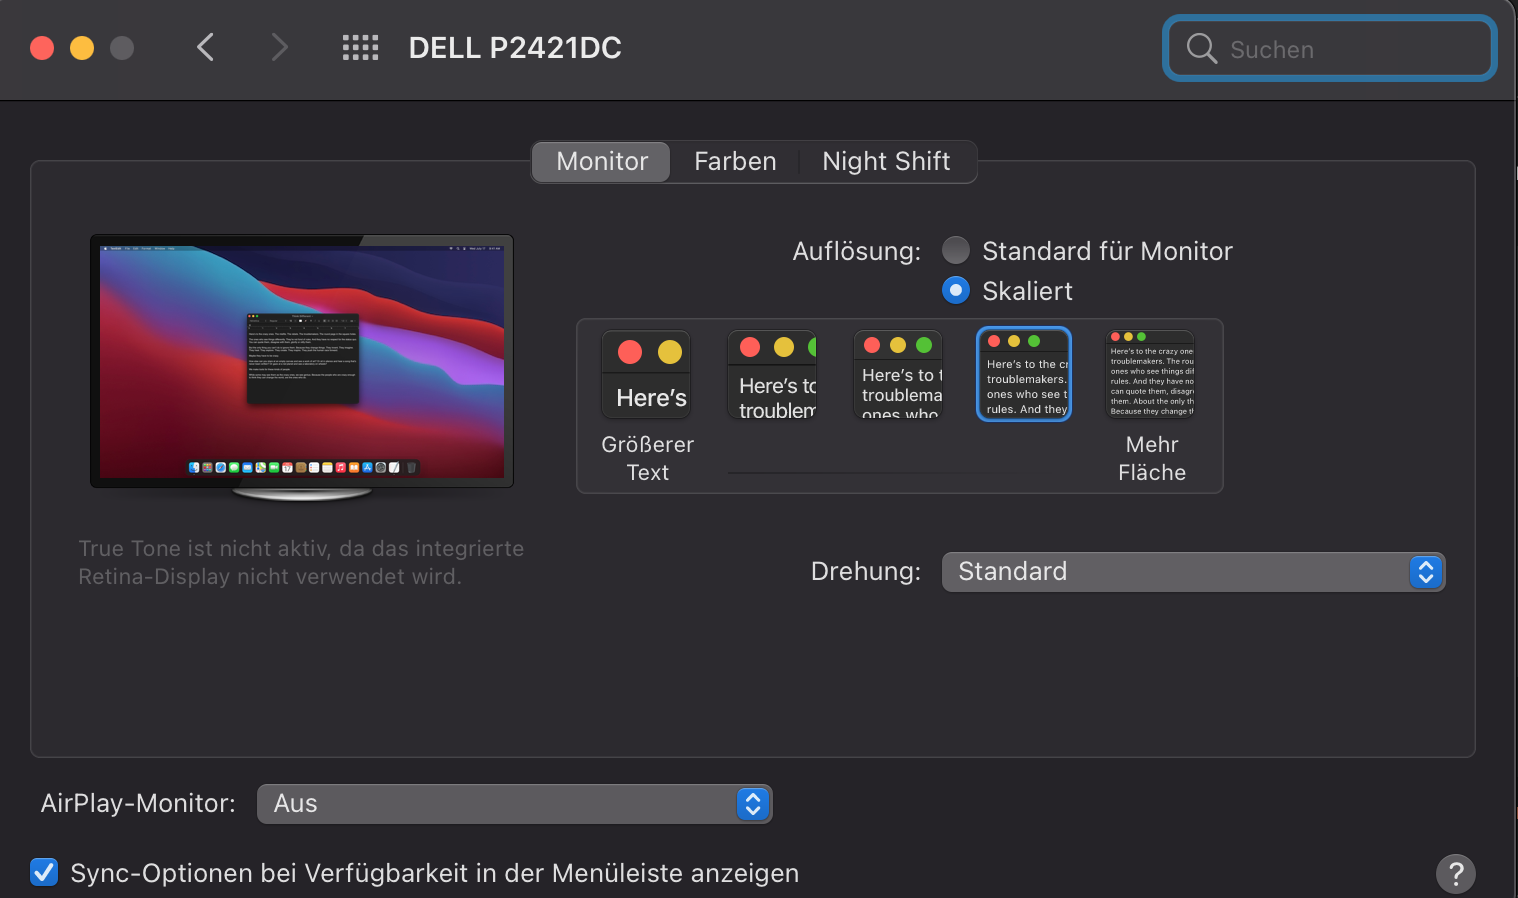This screenshot has height=898, width=1518.
Task: Close the window with red button
Action: 42,48
